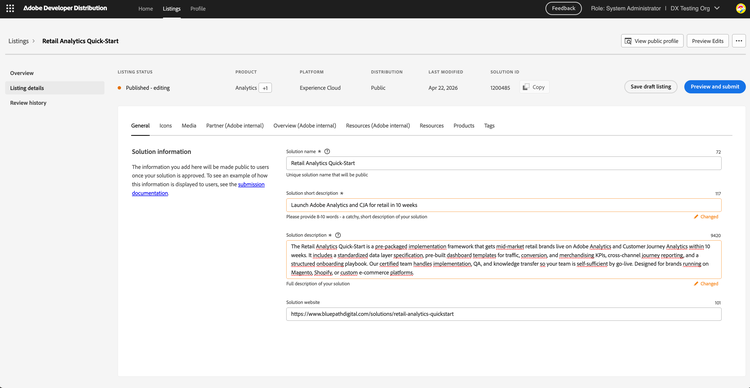This screenshot has height=388, width=750.
Task: Open the Overview (Adobe internal) tab
Action: pos(305,126)
